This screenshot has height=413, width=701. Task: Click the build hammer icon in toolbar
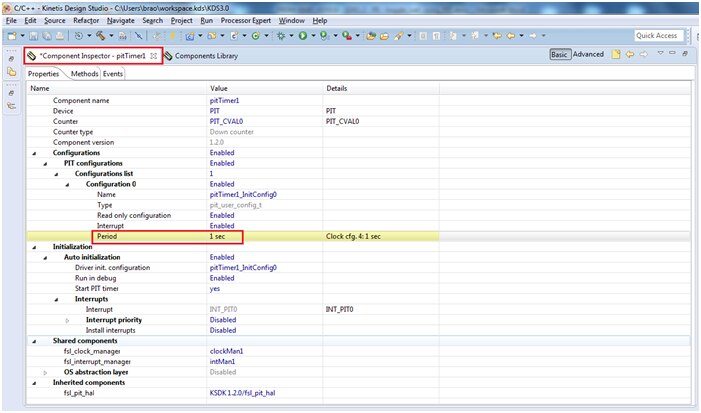point(101,35)
